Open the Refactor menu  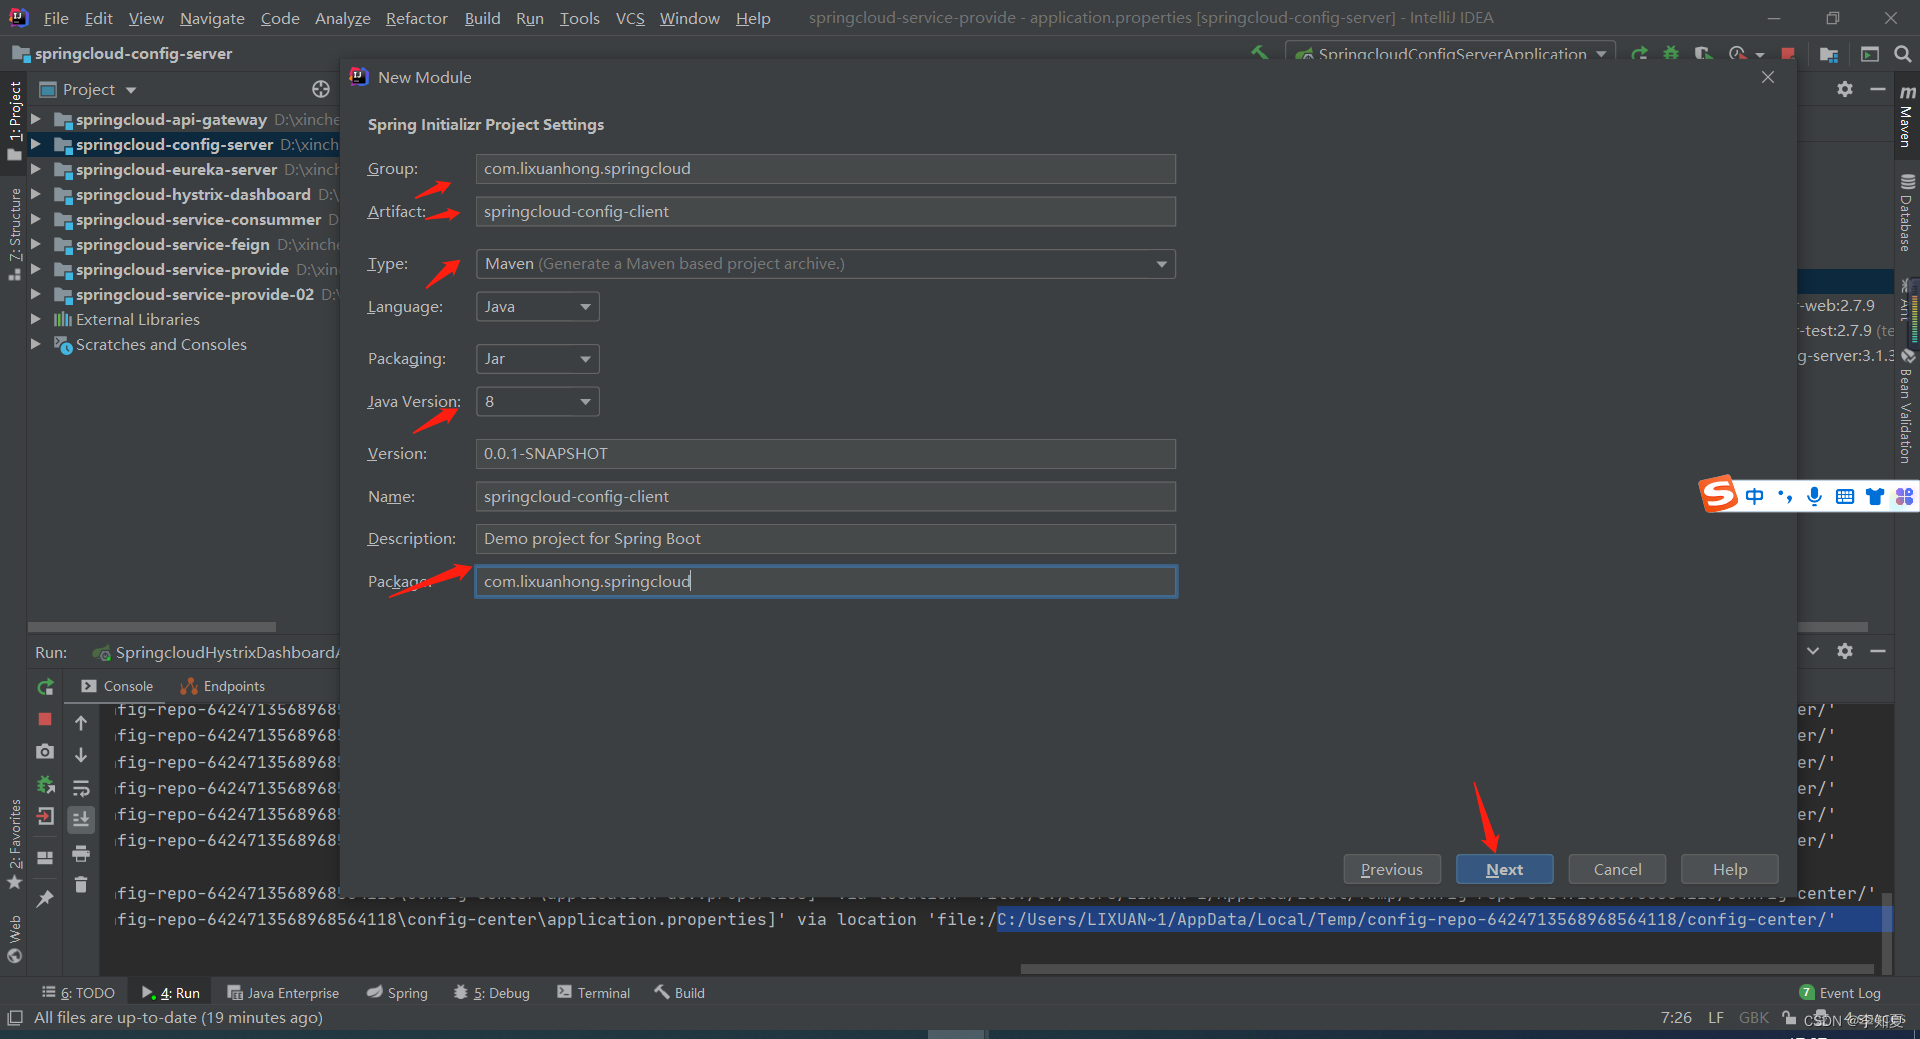pos(417,18)
